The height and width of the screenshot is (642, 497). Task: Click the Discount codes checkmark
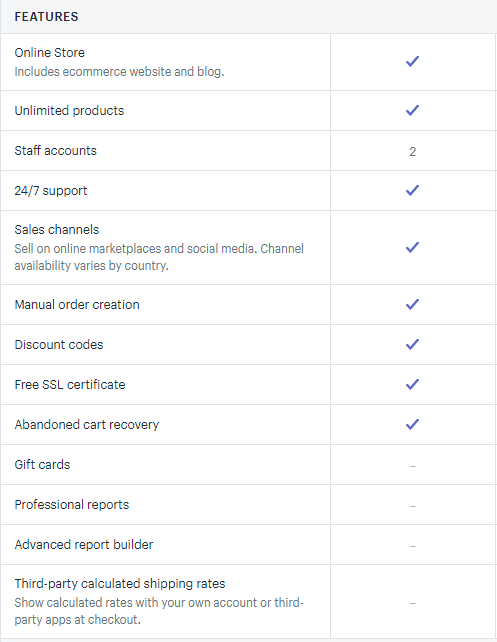(x=412, y=344)
